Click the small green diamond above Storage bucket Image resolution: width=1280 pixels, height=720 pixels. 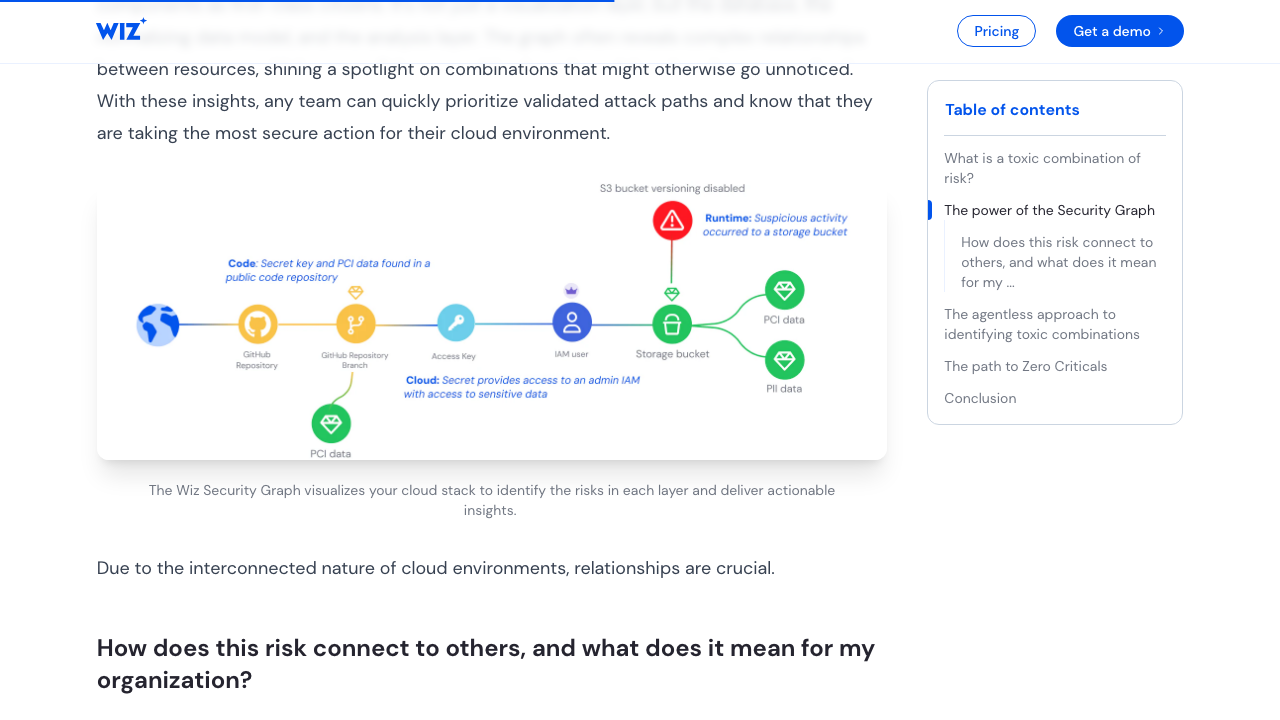[672, 294]
